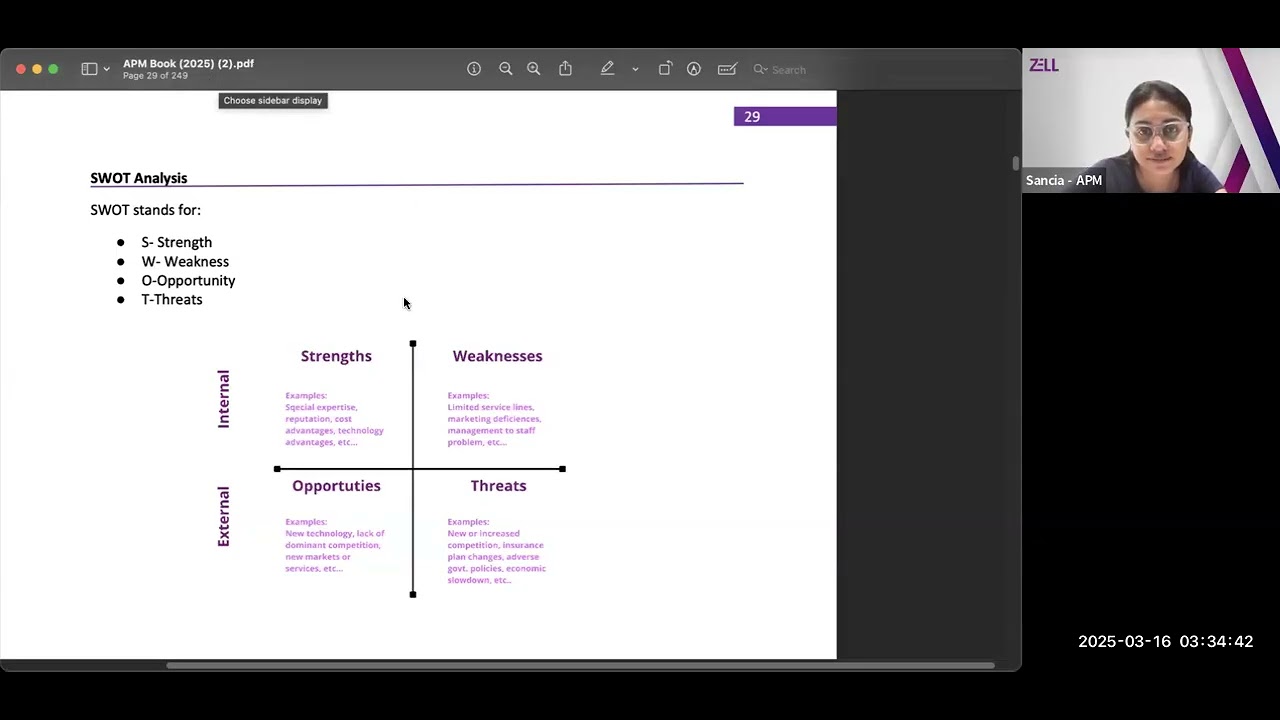This screenshot has height=720, width=1280.
Task: Click the Threats quadrant heading
Action: click(498, 486)
